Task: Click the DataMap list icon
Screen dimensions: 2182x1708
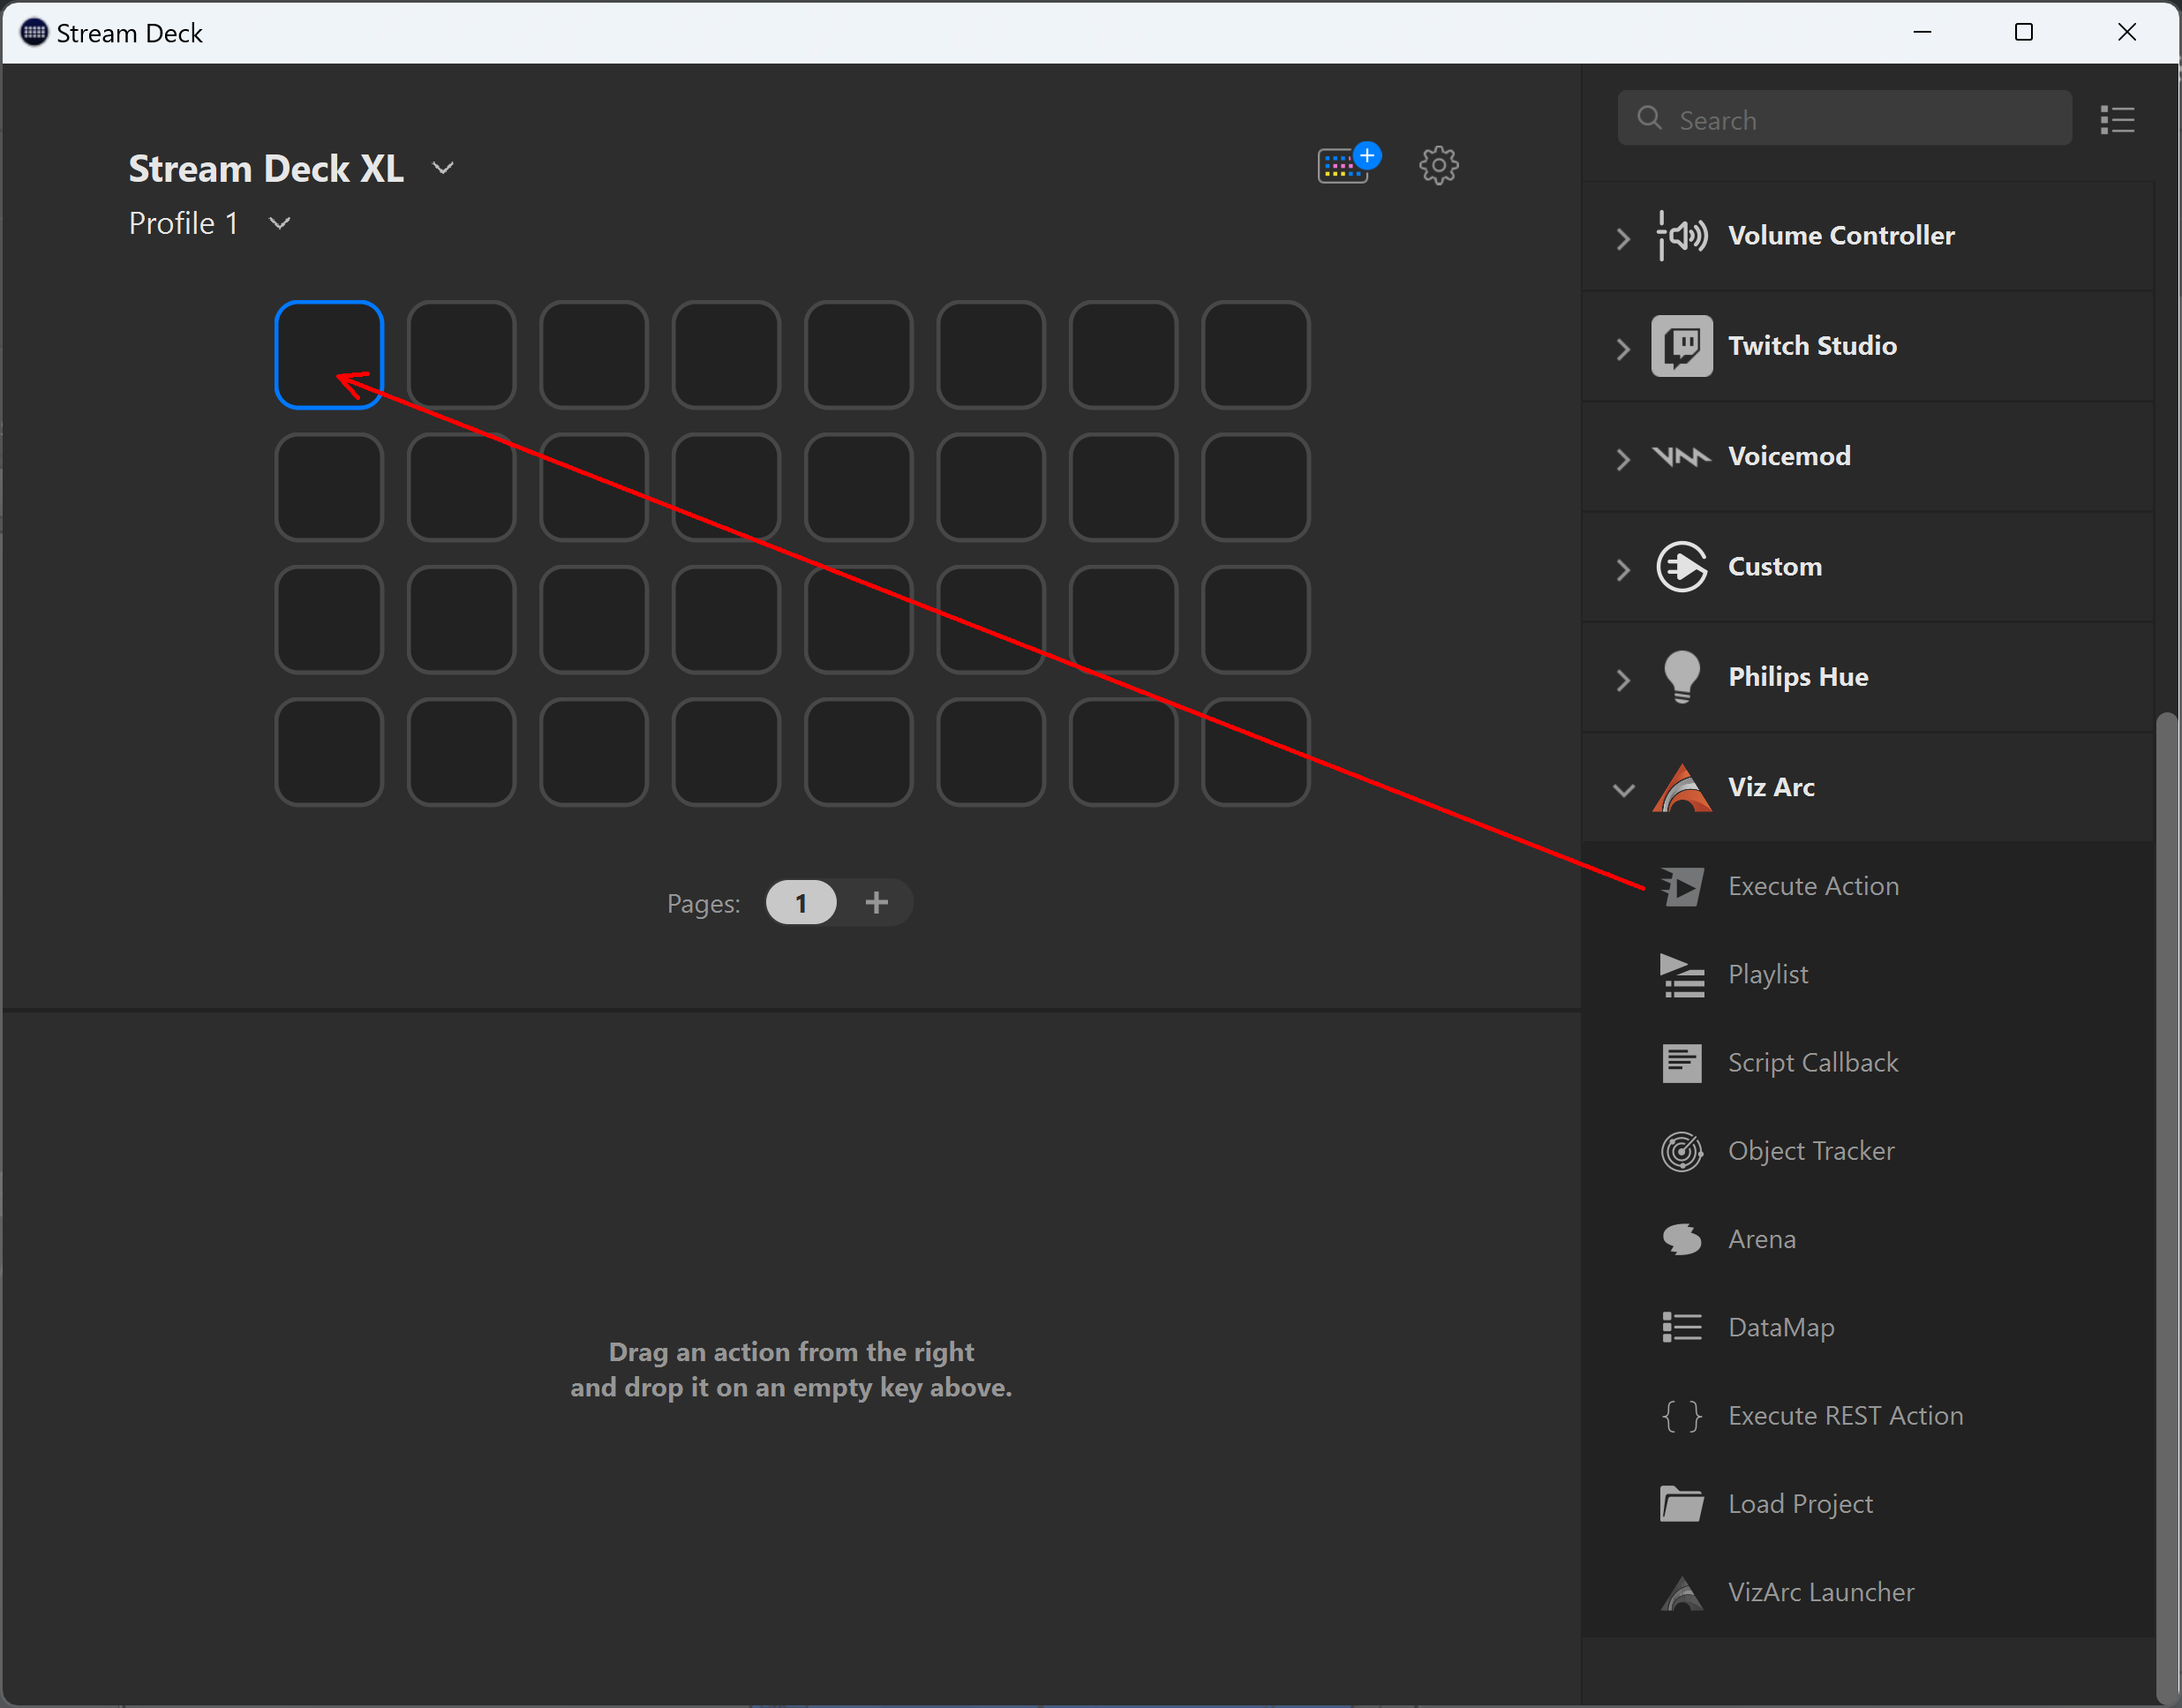Action: (1682, 1328)
